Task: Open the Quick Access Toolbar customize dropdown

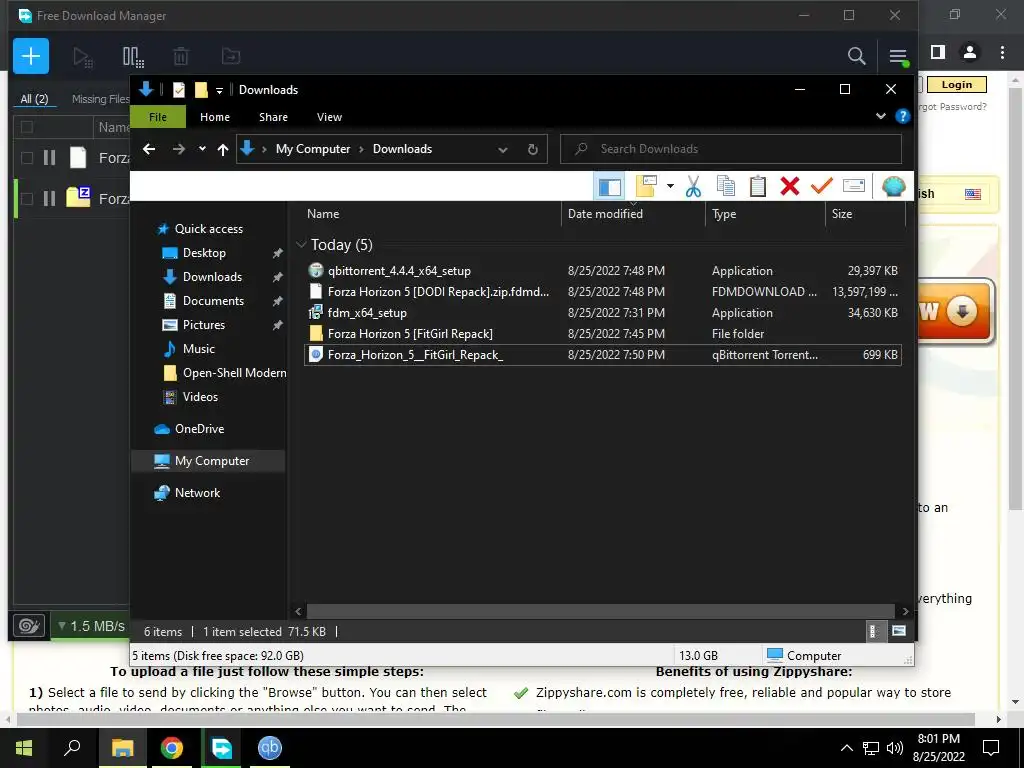Action: pyautogui.click(x=219, y=90)
